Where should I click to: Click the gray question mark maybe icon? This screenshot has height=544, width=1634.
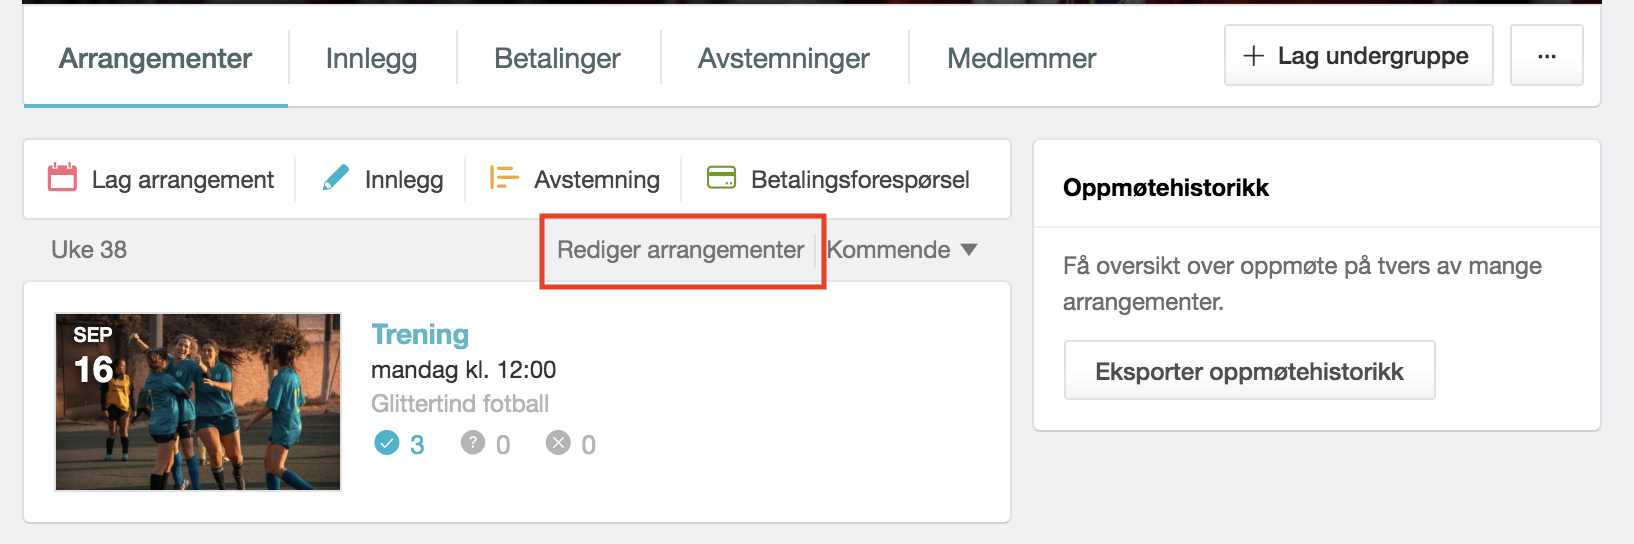(473, 442)
